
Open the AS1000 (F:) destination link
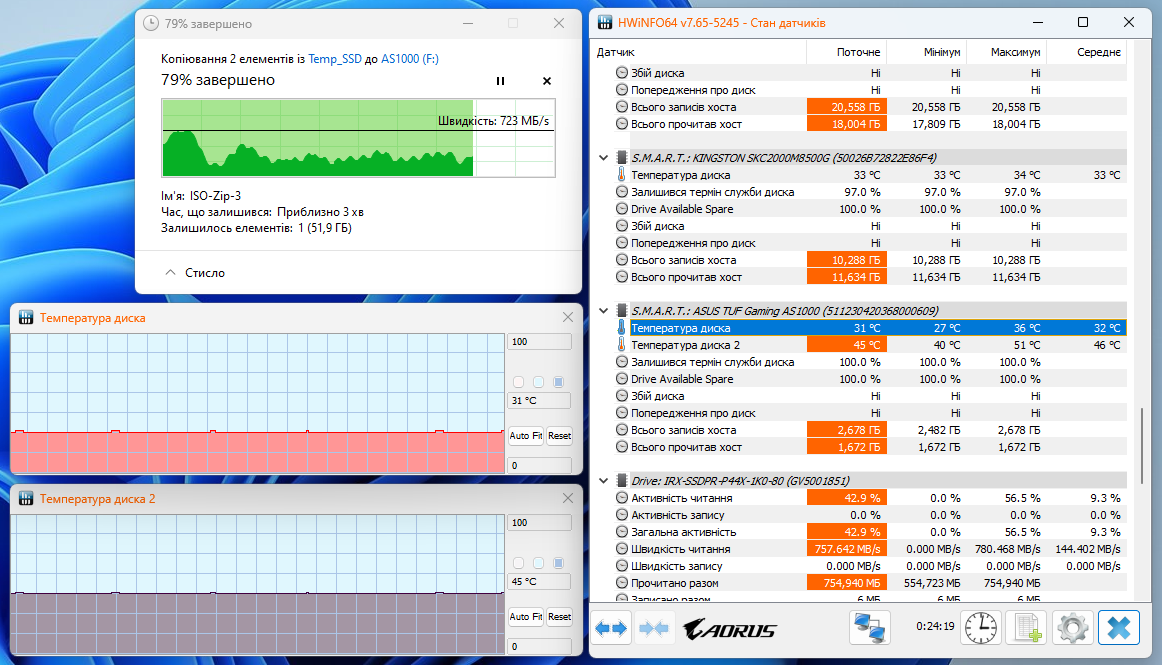[410, 59]
